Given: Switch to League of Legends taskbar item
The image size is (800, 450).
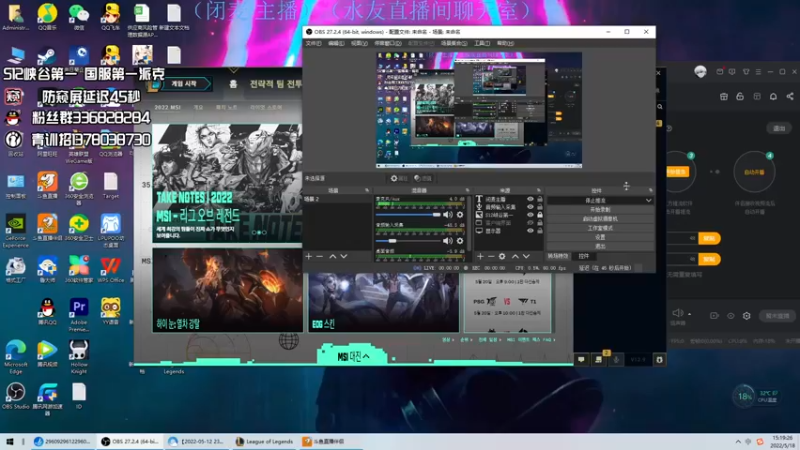Looking at the screenshot, I should point(264,441).
